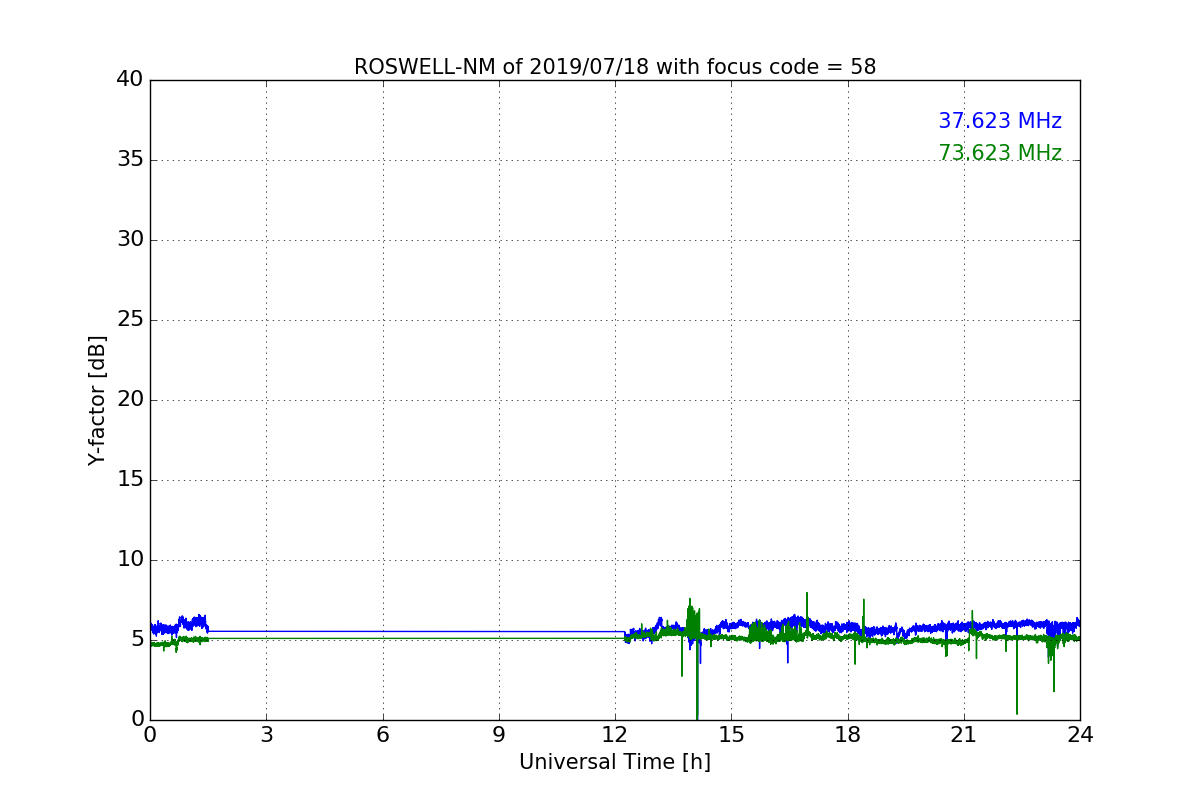
Task: Click the x-axis tick label '6'
Action: (x=382, y=734)
